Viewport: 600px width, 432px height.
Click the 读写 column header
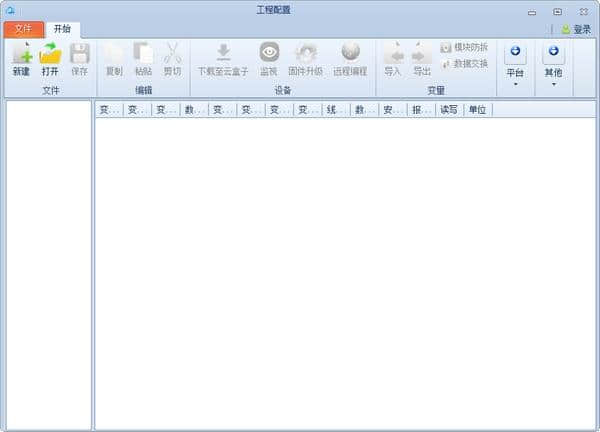449,109
